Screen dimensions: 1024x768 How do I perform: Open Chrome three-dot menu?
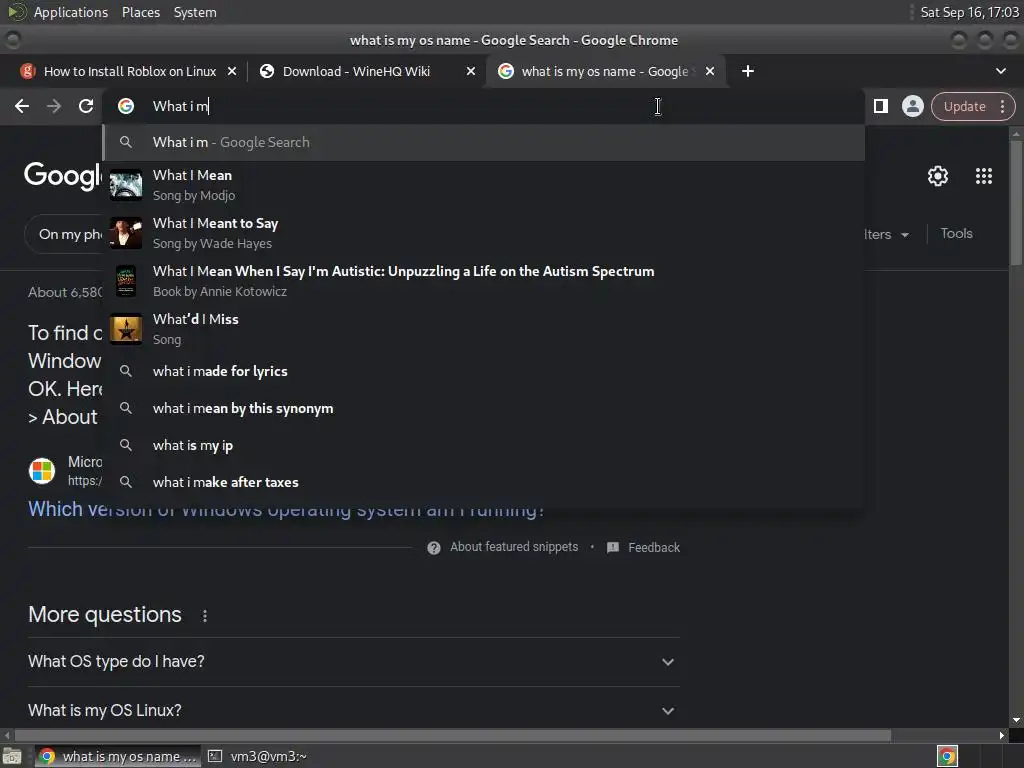pyautogui.click(x=1002, y=106)
